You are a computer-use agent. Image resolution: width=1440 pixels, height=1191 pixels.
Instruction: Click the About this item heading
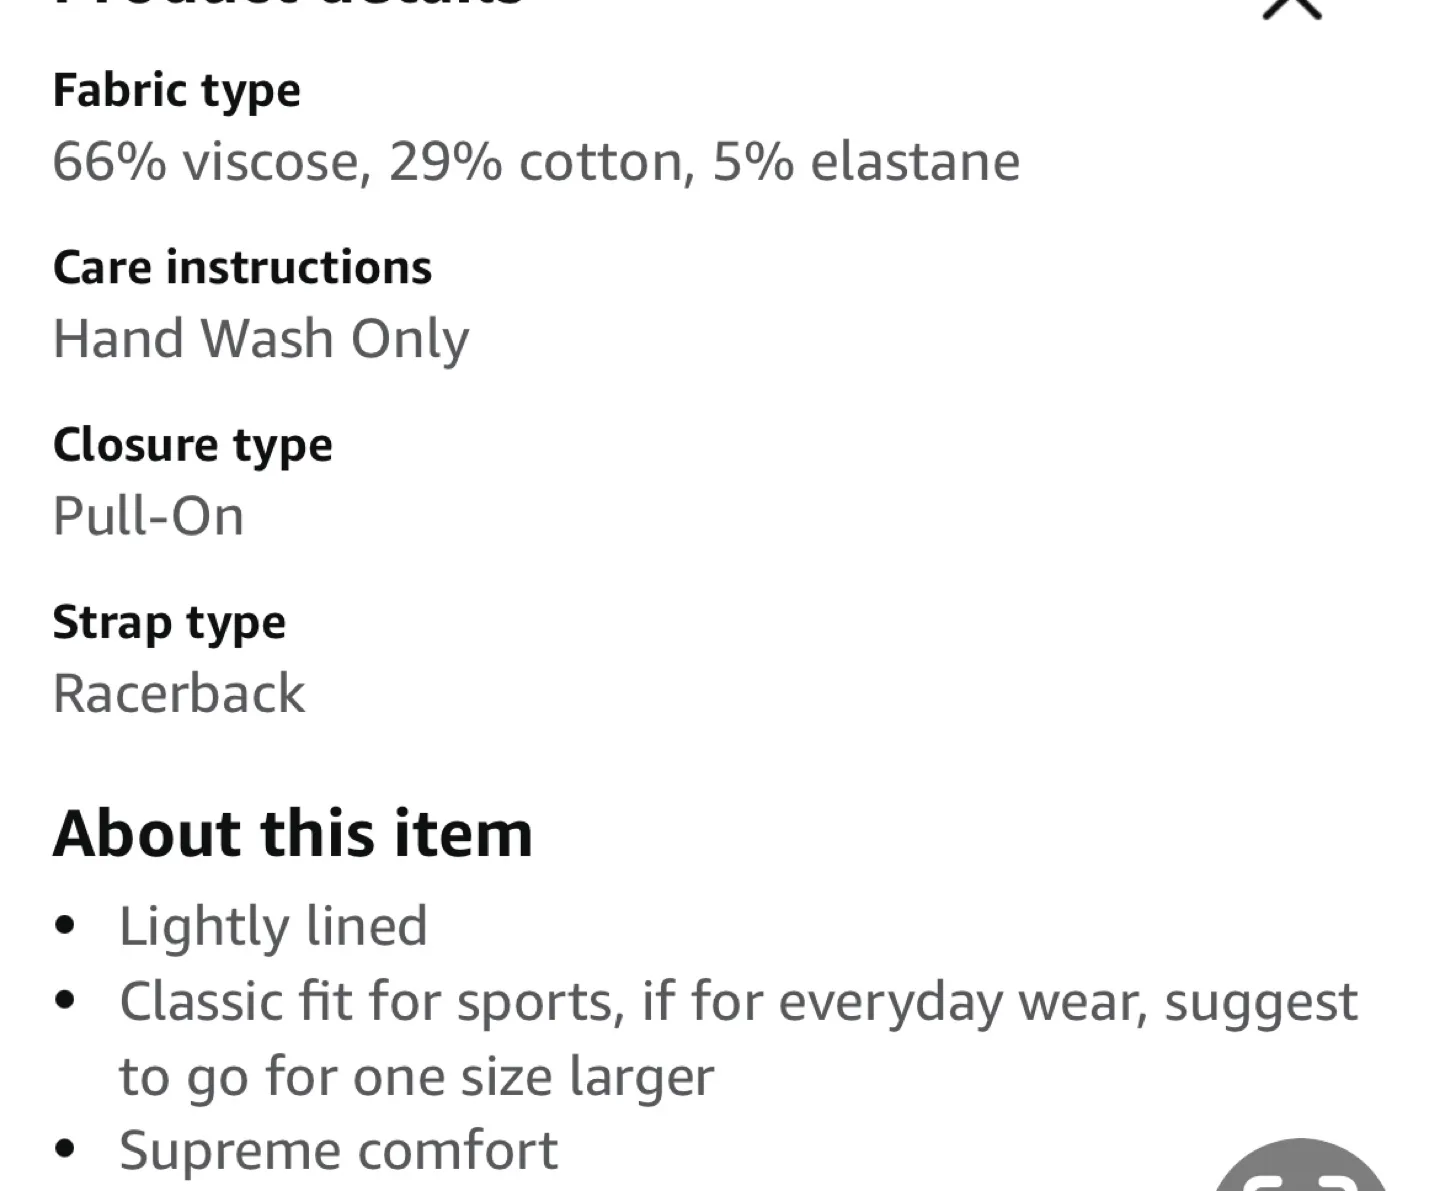[x=294, y=831]
